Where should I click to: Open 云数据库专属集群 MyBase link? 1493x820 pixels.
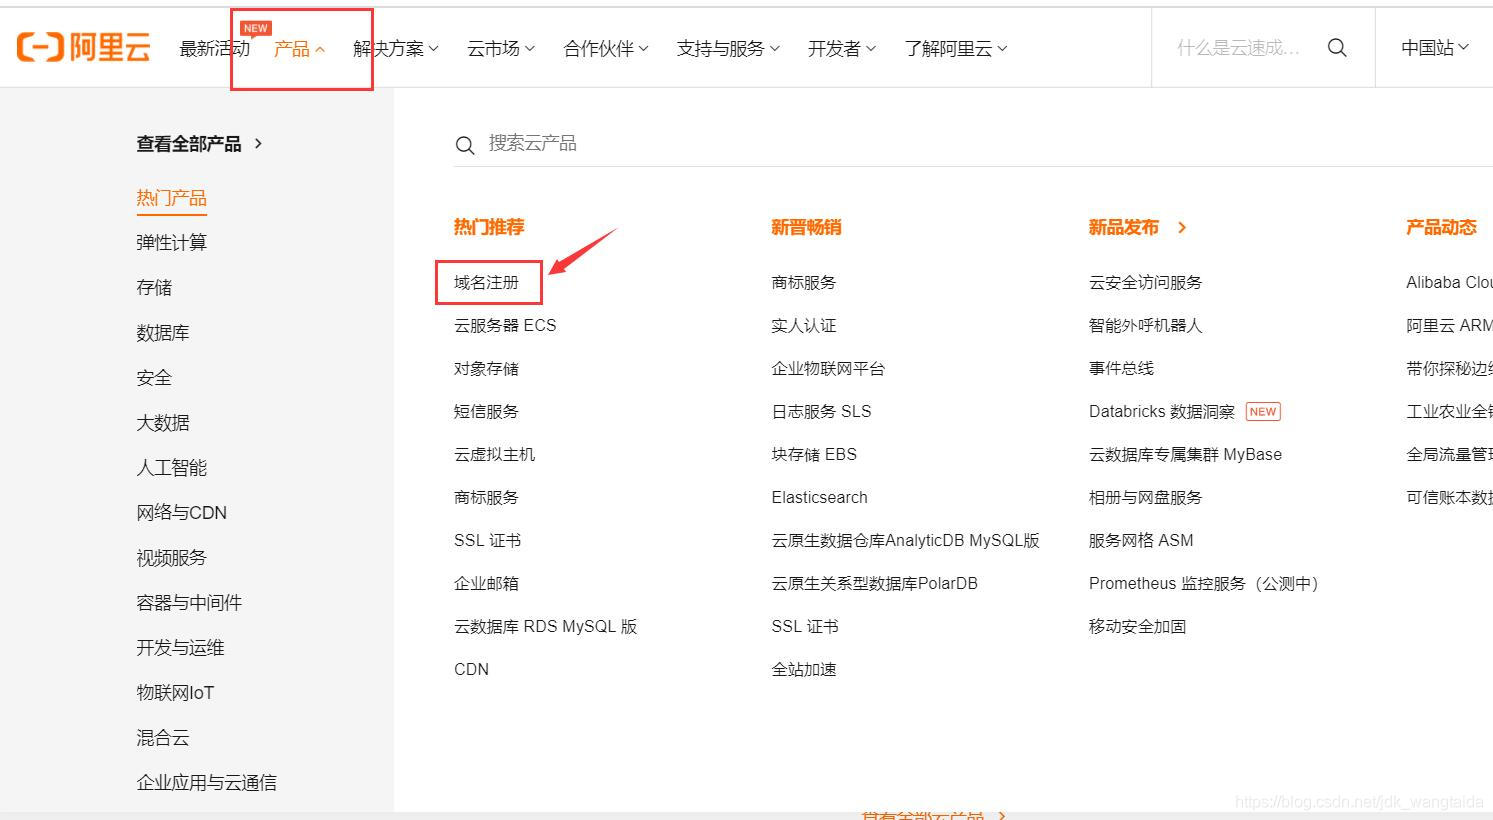(1185, 454)
